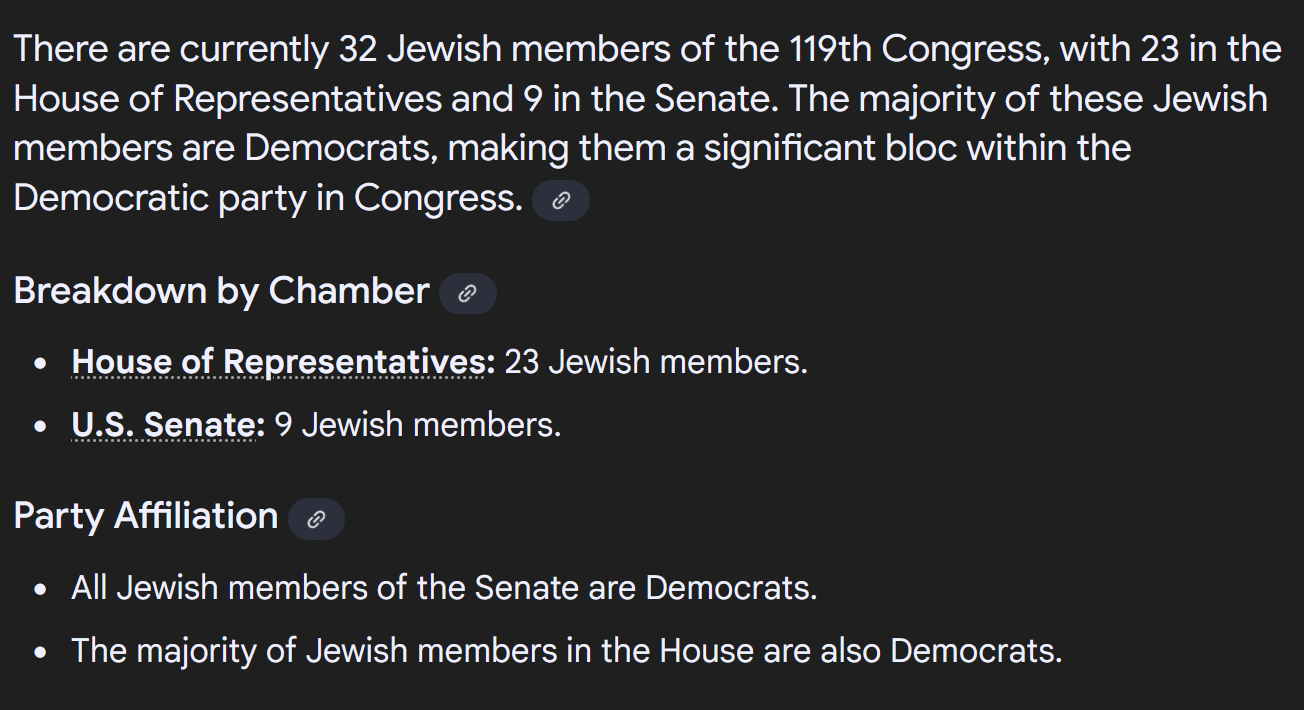Screen dimensions: 1304x710
Task: Click link icon beside Party Affiliation heading
Action: pyautogui.click(x=316, y=519)
